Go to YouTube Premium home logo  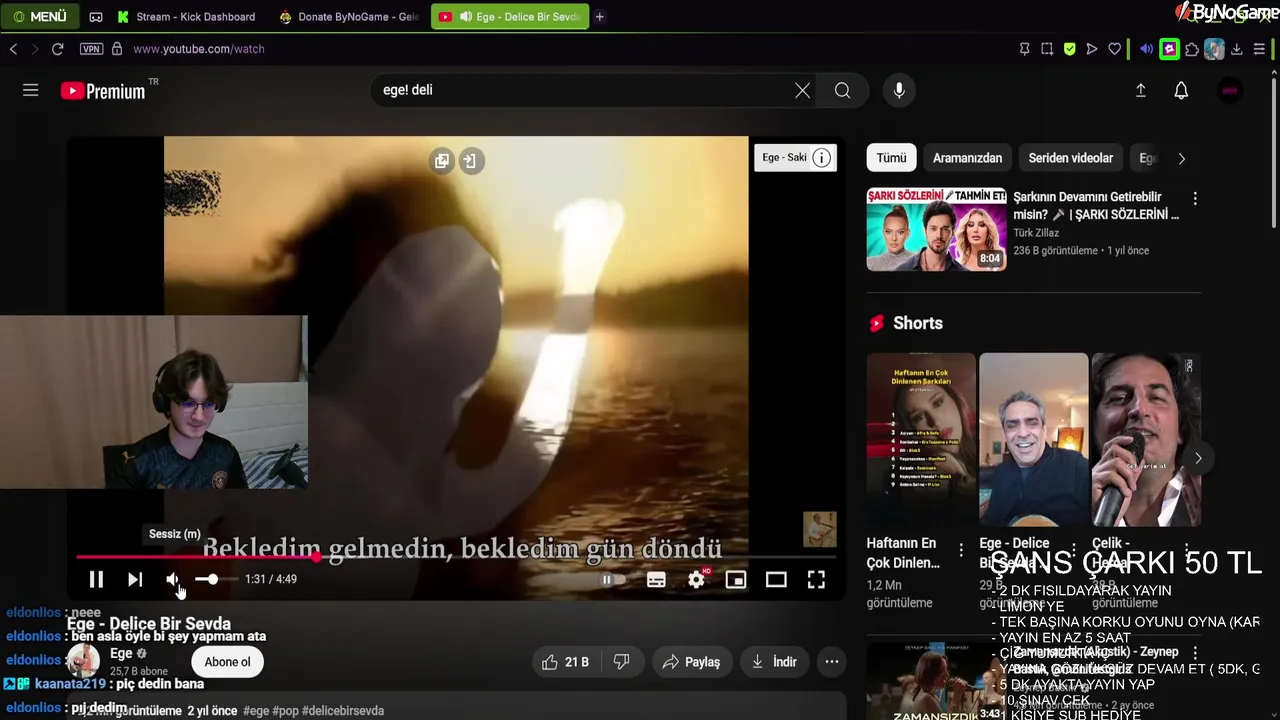103,91
